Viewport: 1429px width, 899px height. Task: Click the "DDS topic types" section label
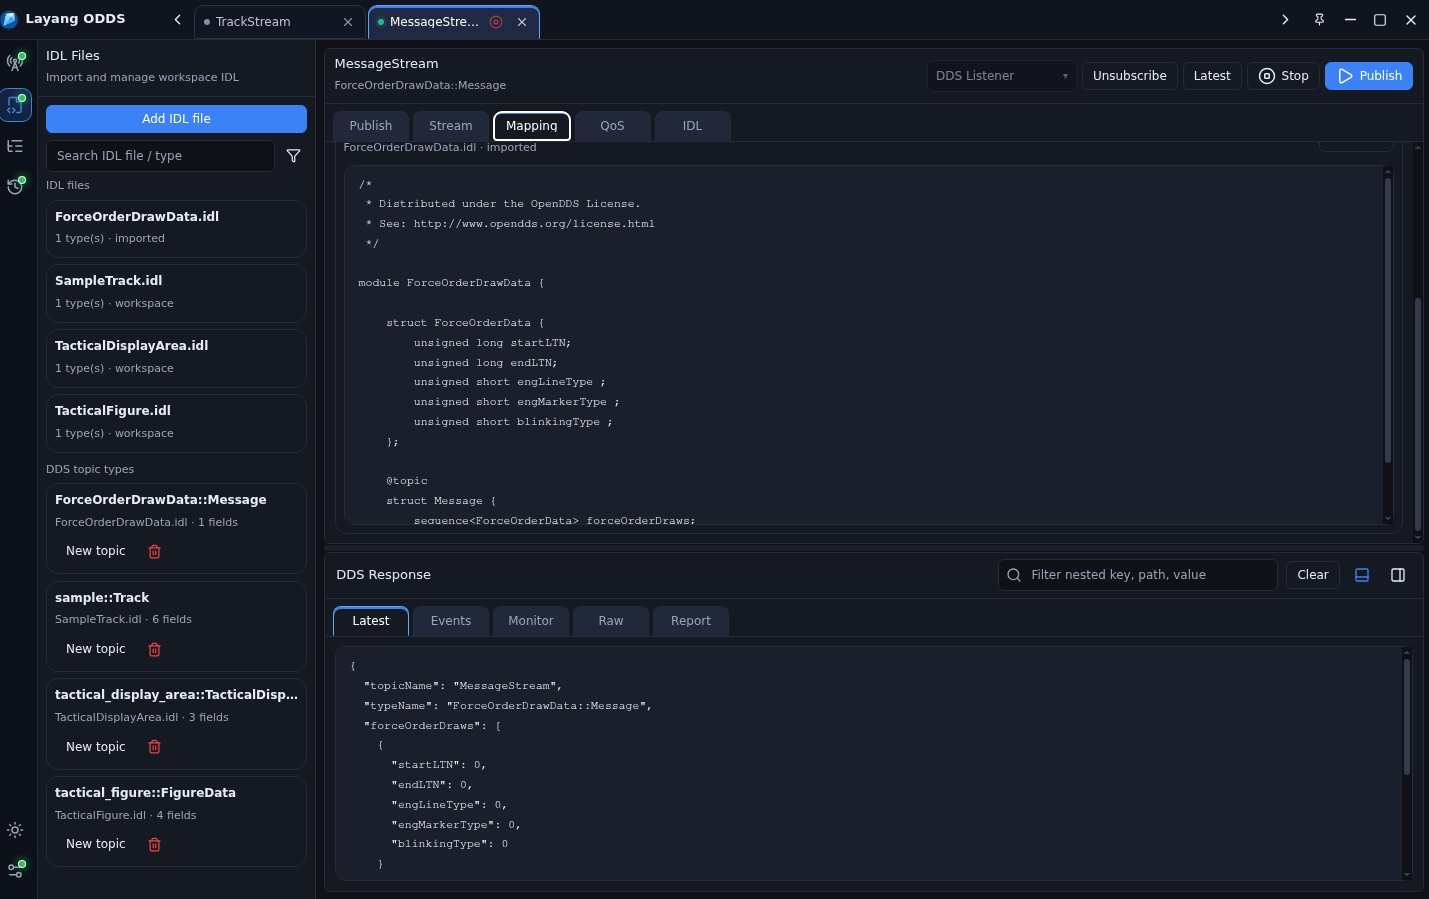[90, 470]
